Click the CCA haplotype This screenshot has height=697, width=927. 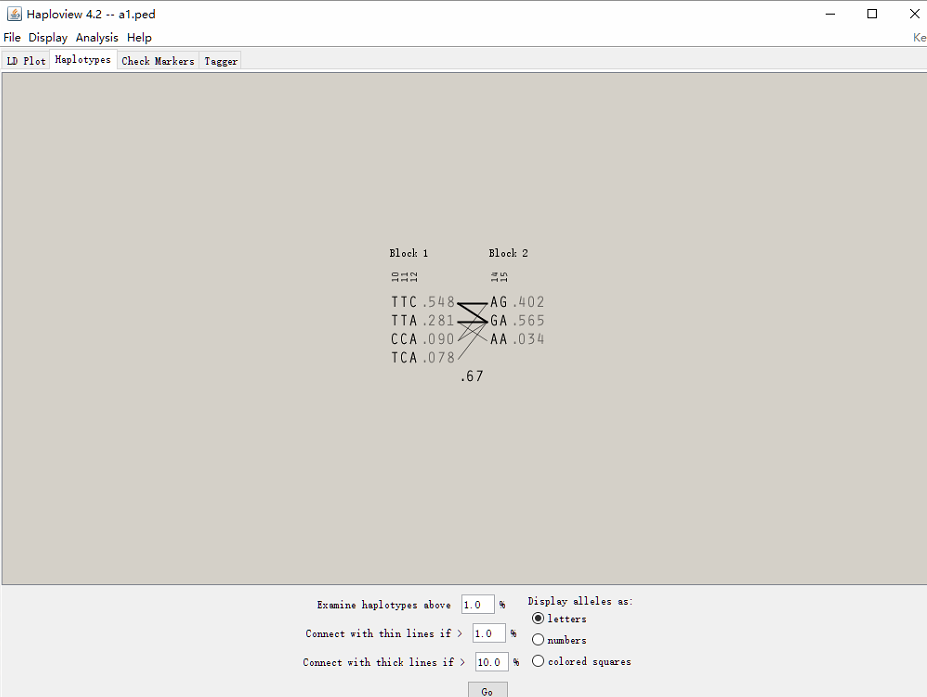point(404,339)
